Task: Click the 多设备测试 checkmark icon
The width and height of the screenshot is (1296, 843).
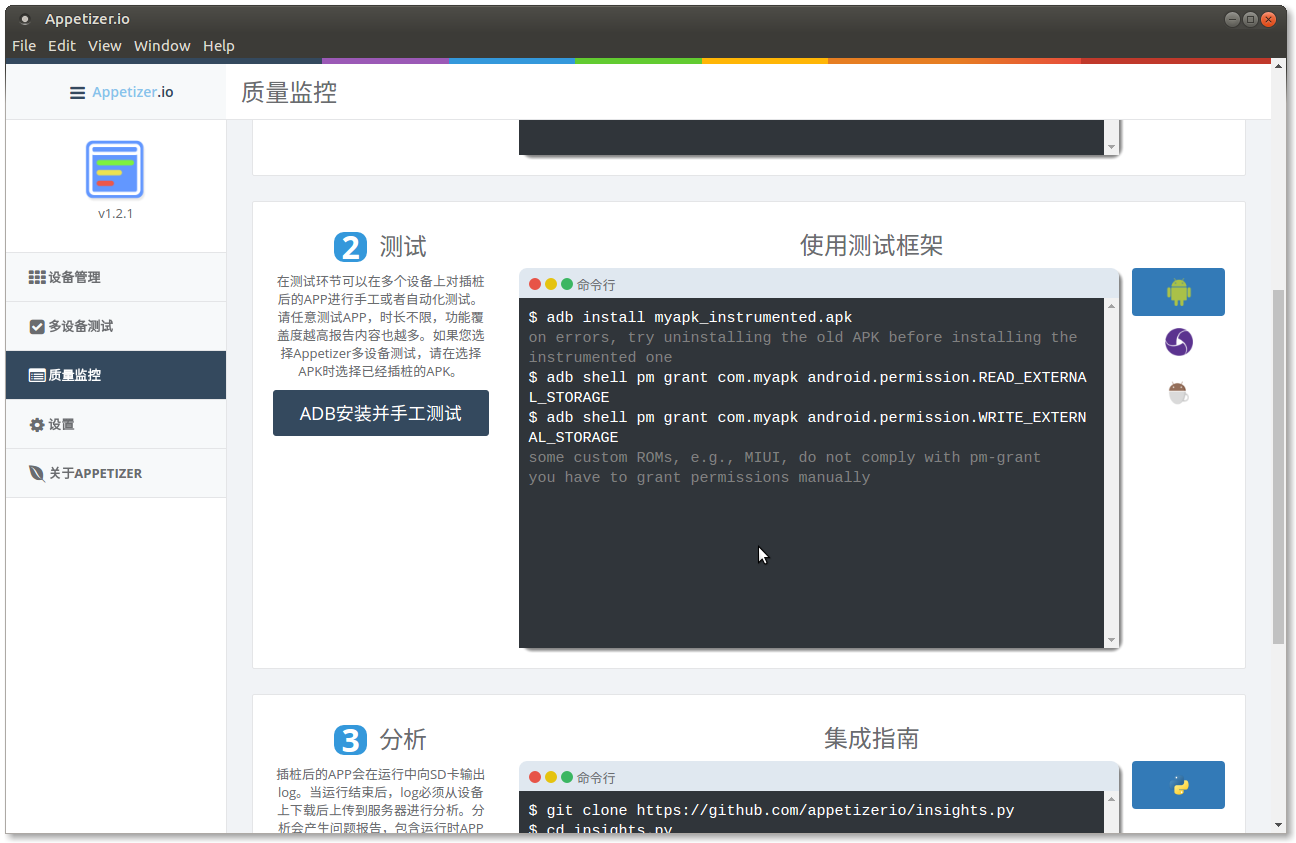Action: point(37,326)
